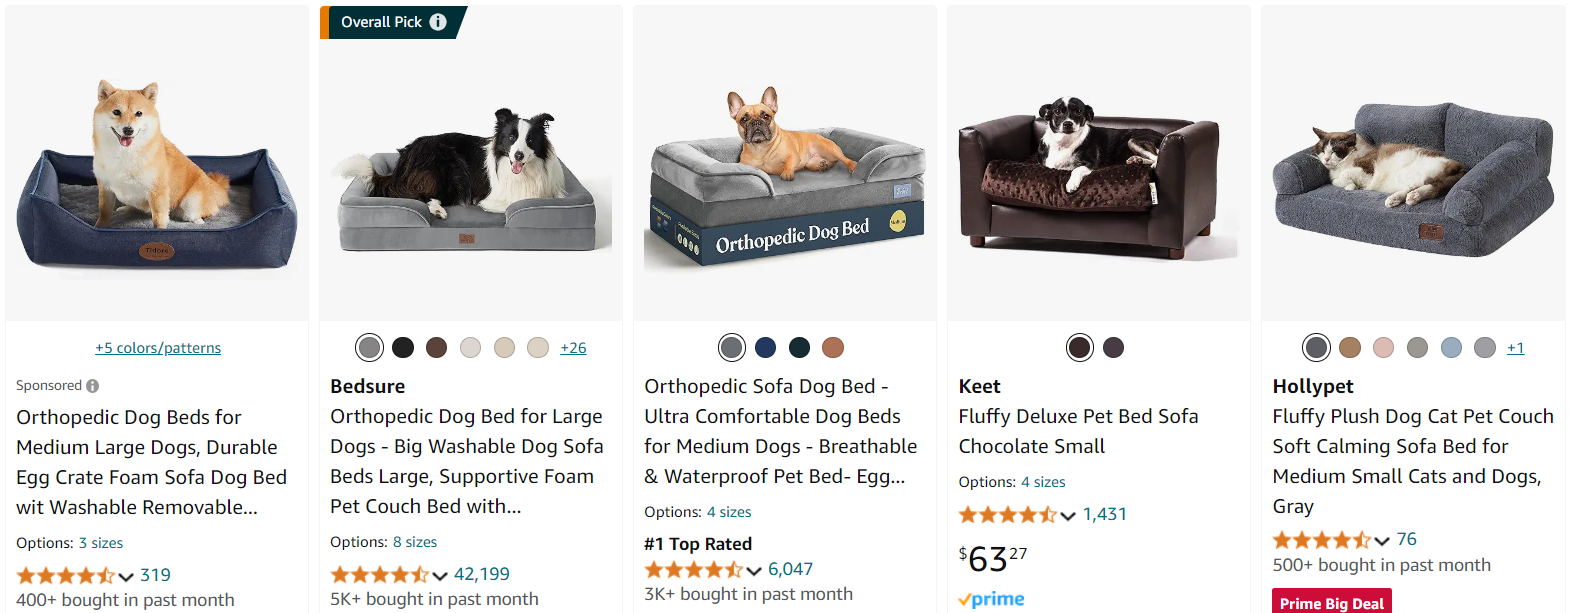Image resolution: width=1569 pixels, height=613 pixels.
Task: Click the star rating on the #1 Top Rated bed
Action: click(x=694, y=570)
